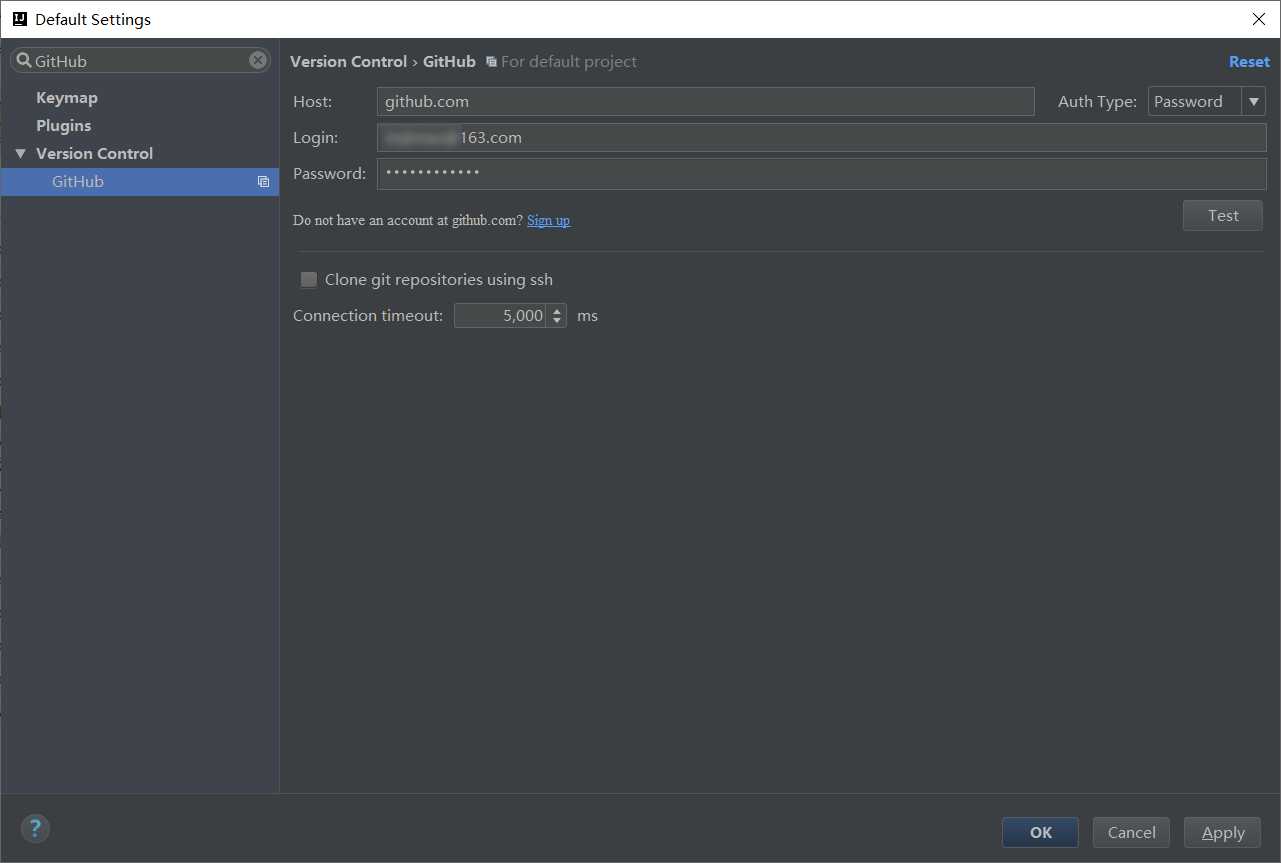Open the Sign up link
The image size is (1281, 863).
click(548, 220)
